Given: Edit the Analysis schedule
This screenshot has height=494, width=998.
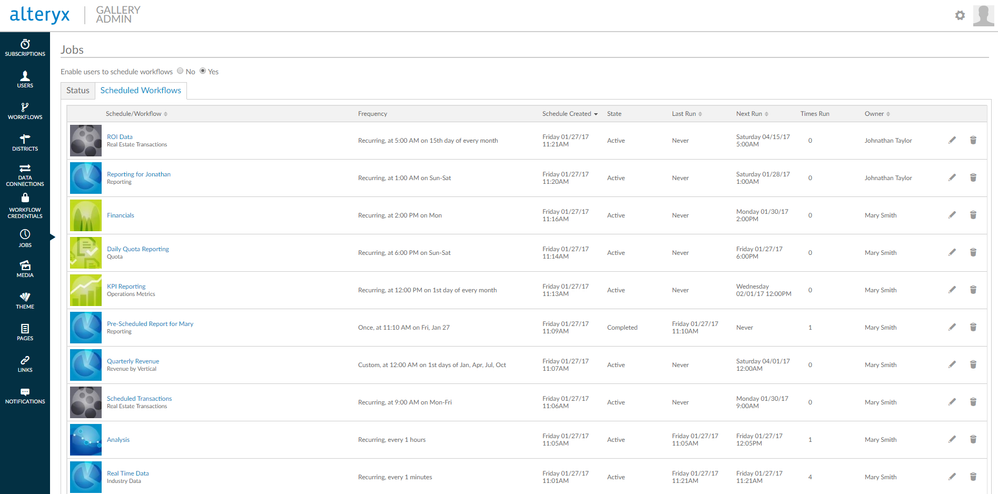Looking at the screenshot, I should coord(952,439).
